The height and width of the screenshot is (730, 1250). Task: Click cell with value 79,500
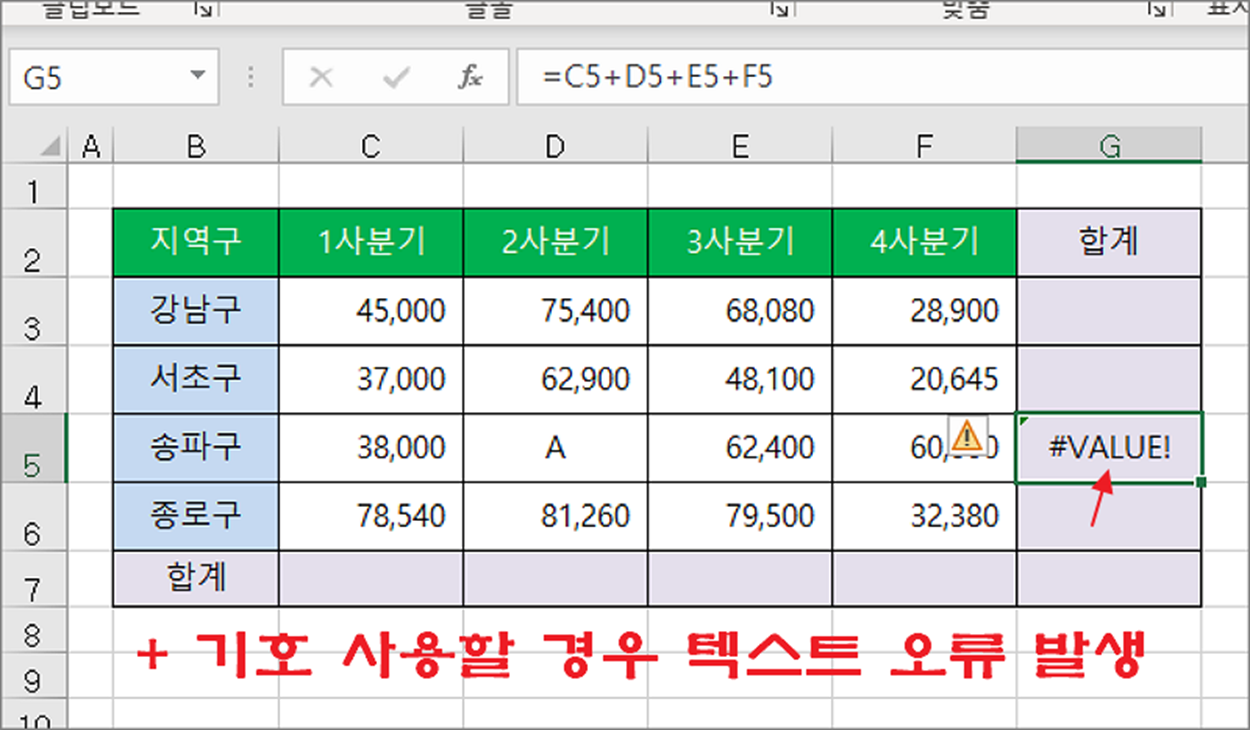coord(740,516)
